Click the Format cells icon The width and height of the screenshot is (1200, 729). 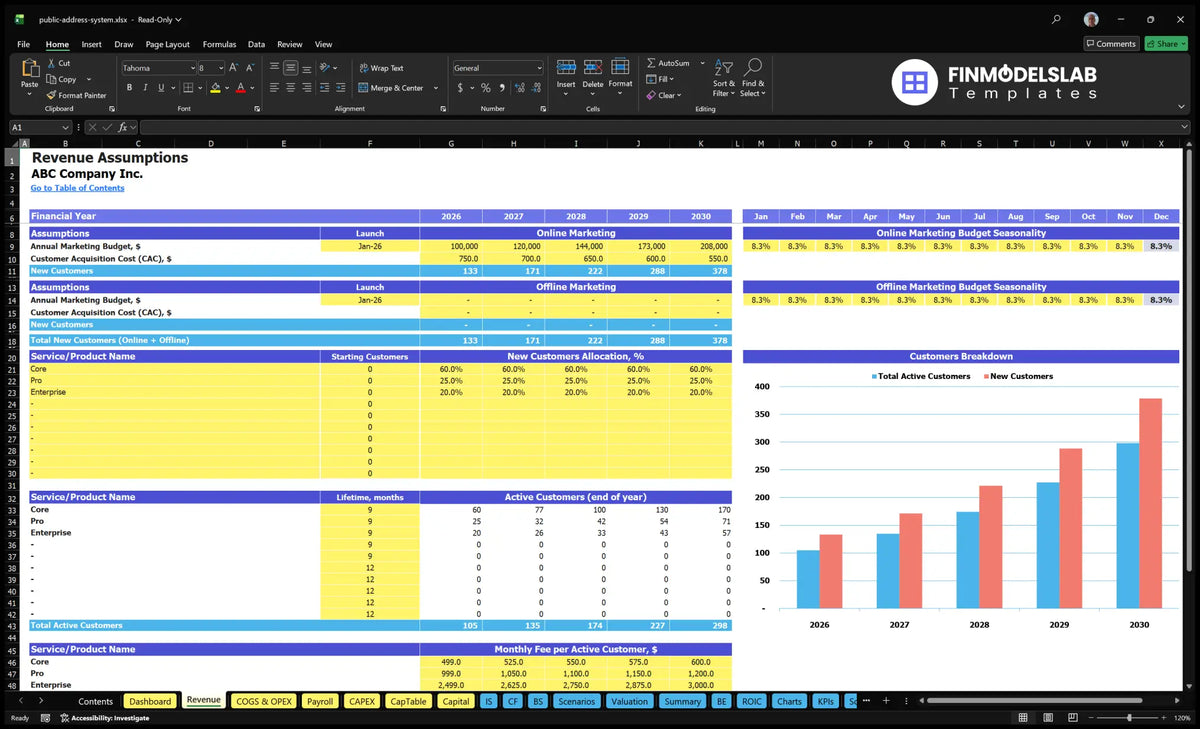point(620,67)
